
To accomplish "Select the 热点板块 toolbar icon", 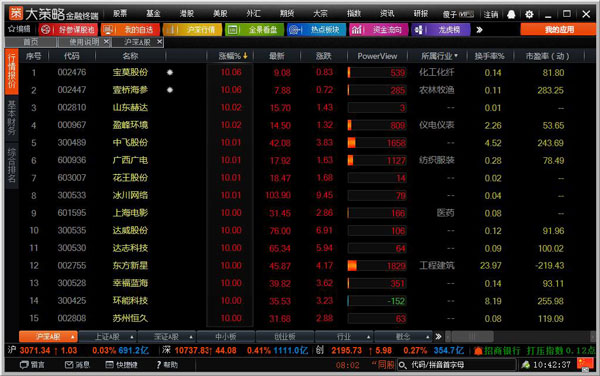I will [295, 29].
